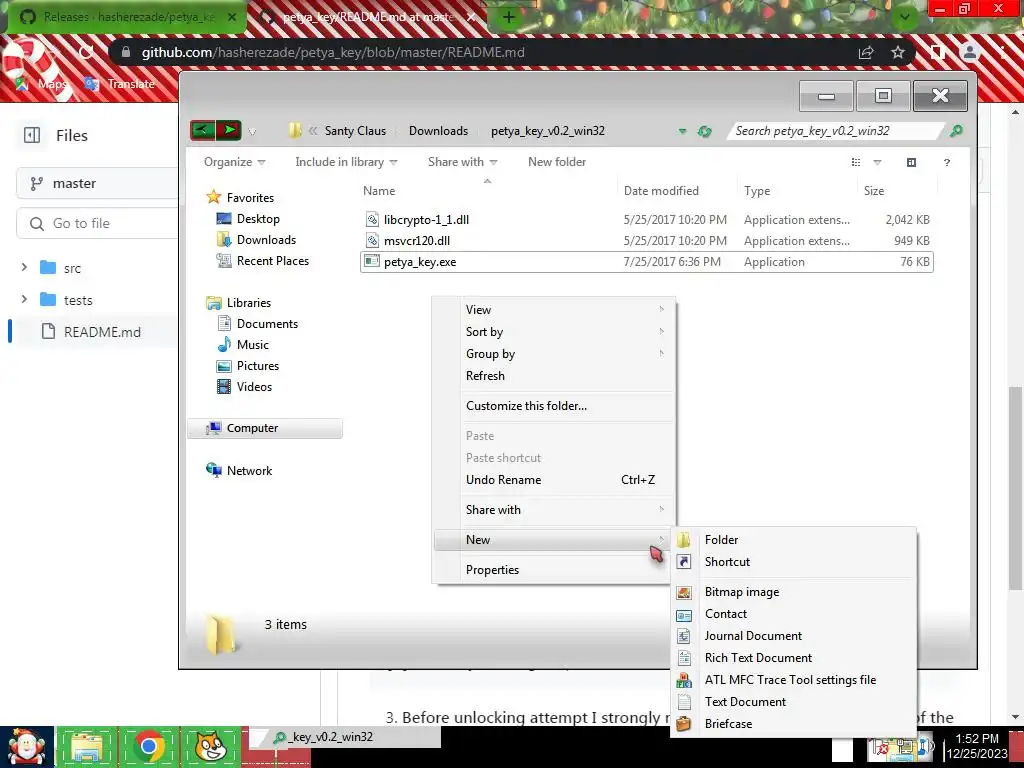Click the search magnifier icon in Explorer
The width and height of the screenshot is (1024, 768).
956,131
